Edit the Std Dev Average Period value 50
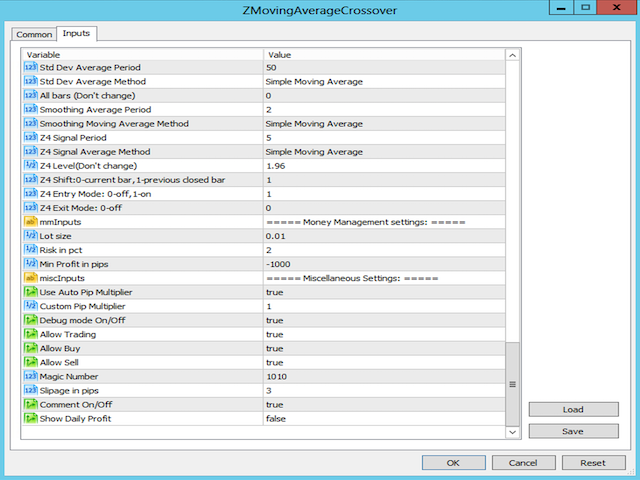This screenshot has height=480, width=640. (384, 67)
